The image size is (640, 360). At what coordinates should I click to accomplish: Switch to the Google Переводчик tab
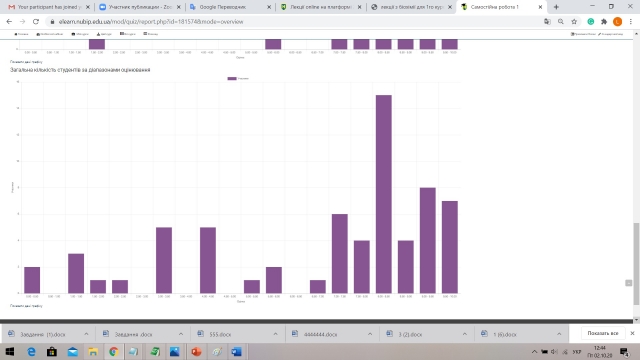(229, 7)
